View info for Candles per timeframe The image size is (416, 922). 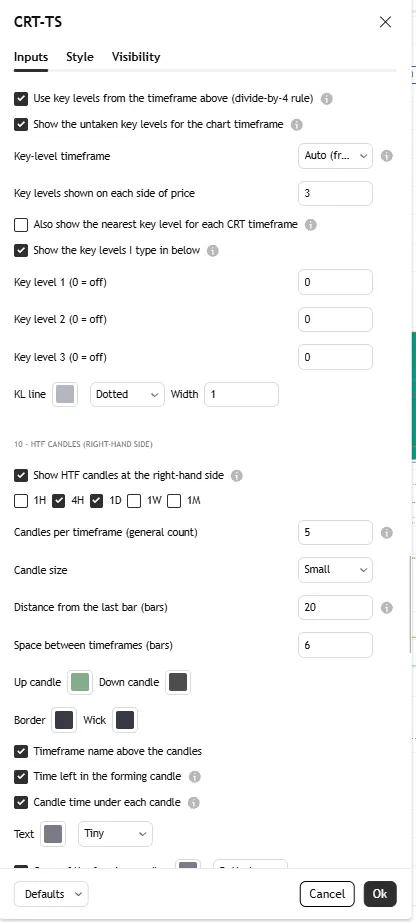click(x=387, y=533)
